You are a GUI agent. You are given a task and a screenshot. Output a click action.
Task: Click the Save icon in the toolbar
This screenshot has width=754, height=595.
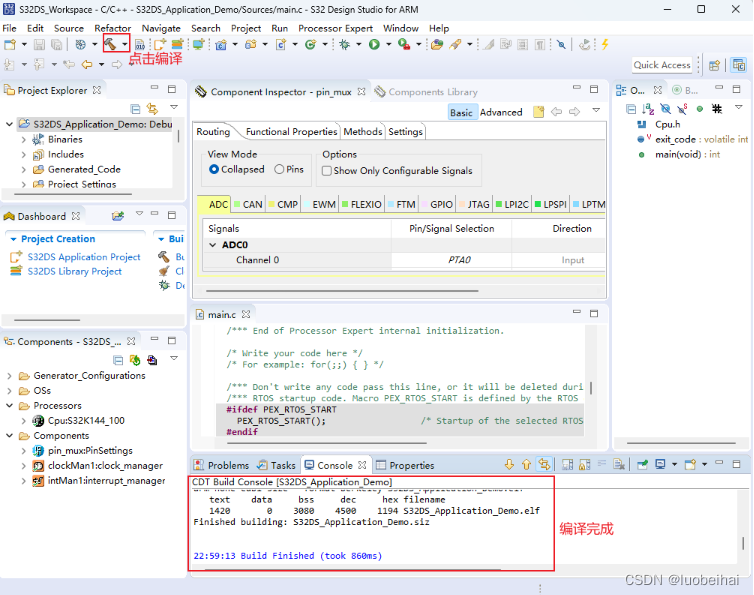[39, 45]
